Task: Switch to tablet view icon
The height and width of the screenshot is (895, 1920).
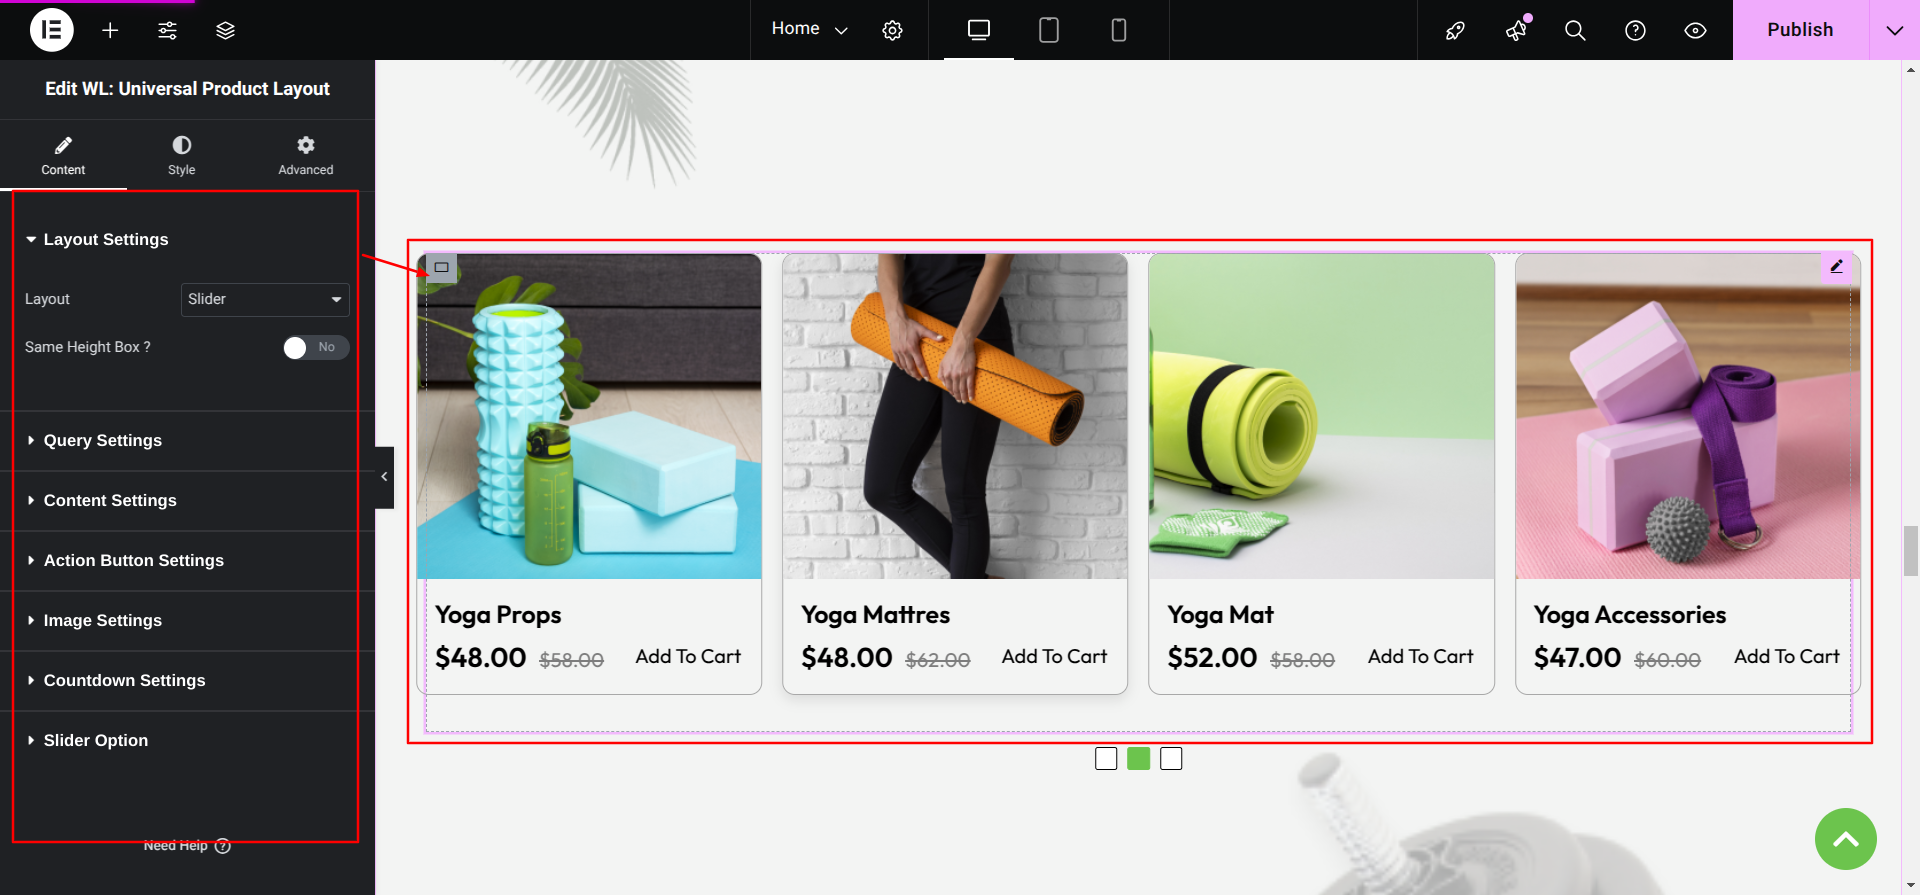Action: coord(1049,30)
